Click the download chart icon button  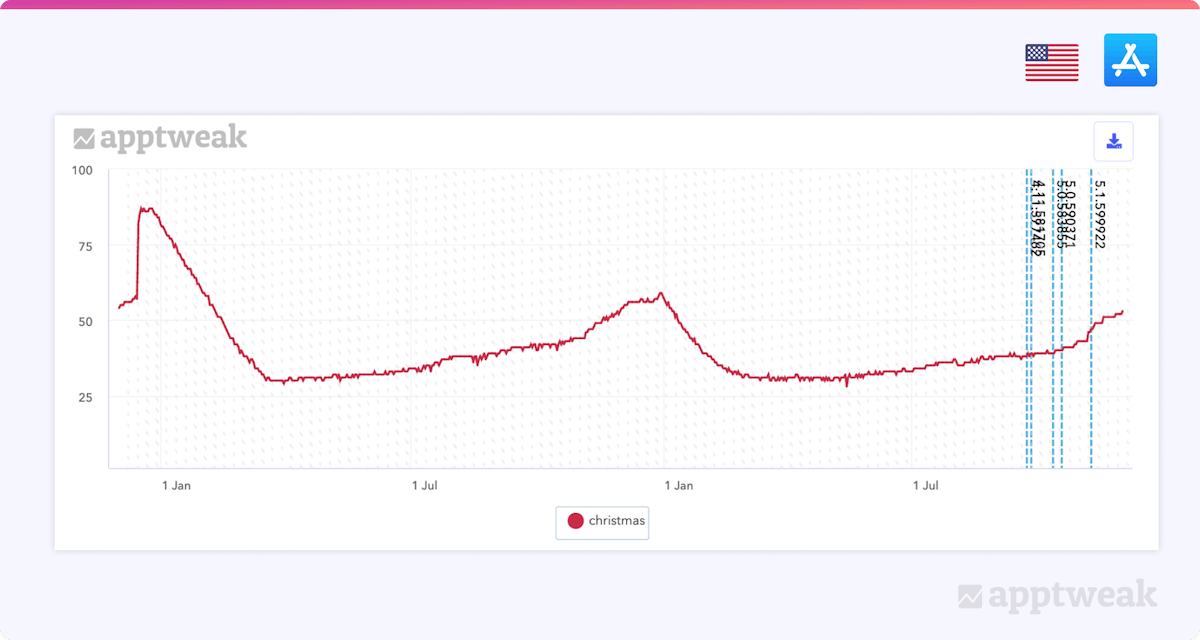pyautogui.click(x=1114, y=142)
